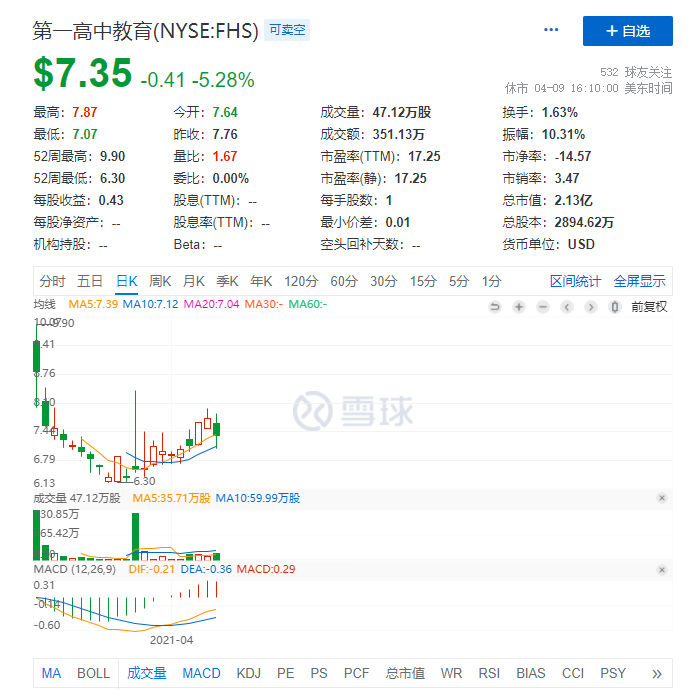Switch to the 分时 chart tab
This screenshot has height=698, width=692.
point(52,281)
